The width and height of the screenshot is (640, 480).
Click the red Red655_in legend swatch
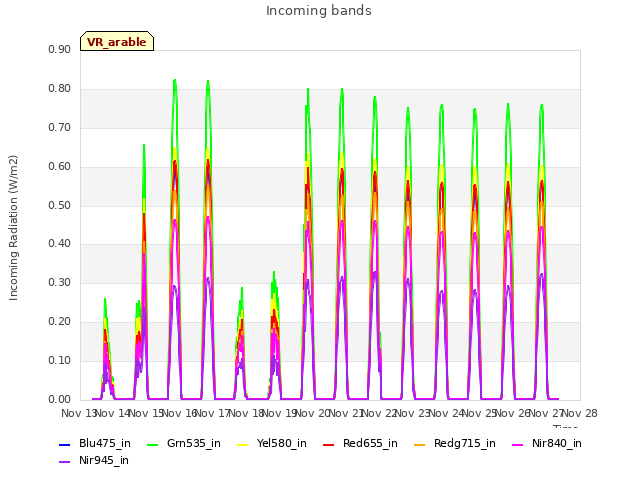(329, 444)
